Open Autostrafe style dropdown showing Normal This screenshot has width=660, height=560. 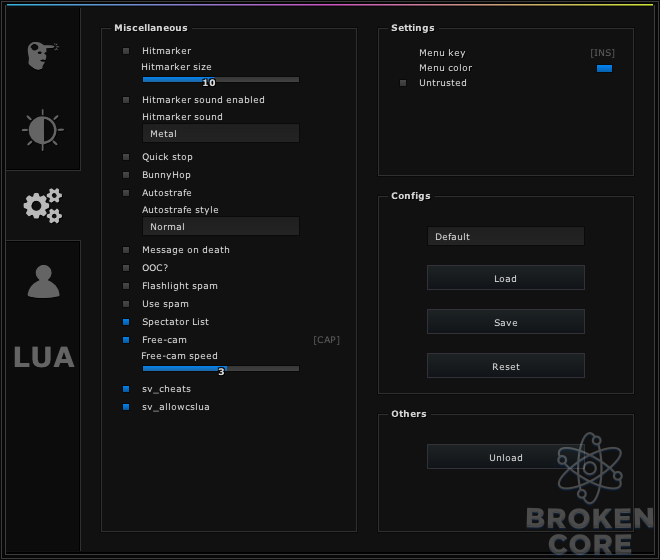[x=221, y=227]
